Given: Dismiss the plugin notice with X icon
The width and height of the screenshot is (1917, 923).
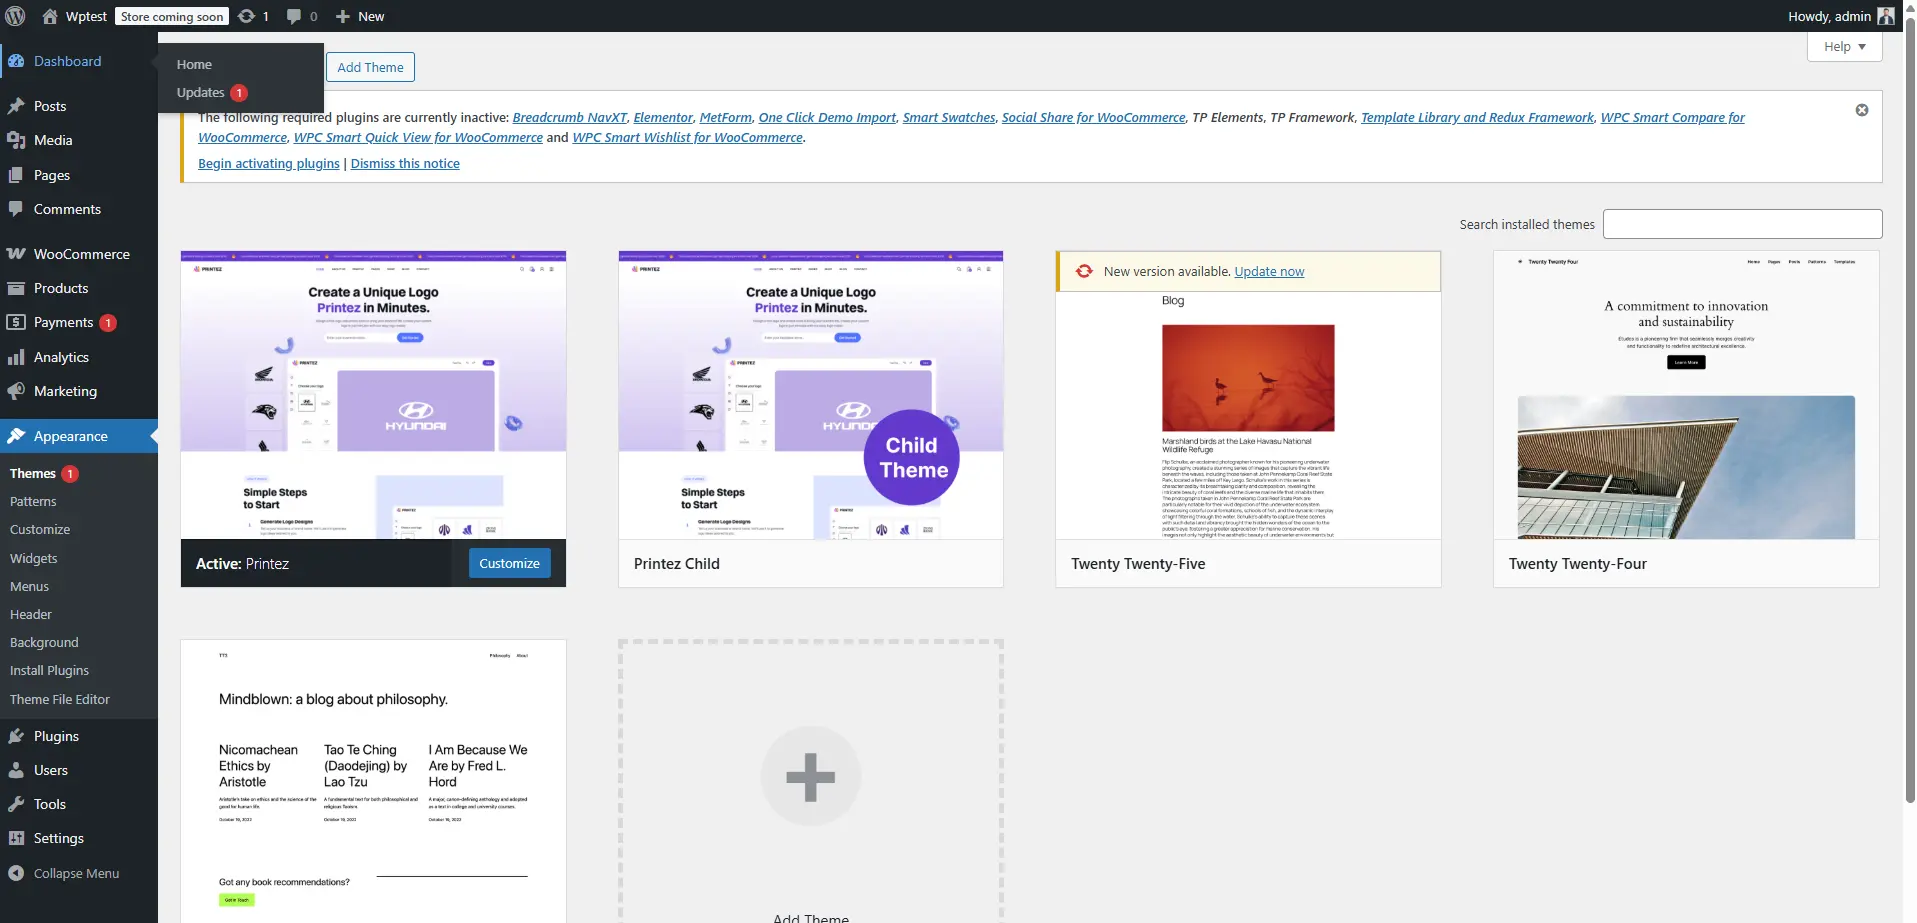Looking at the screenshot, I should coord(1861,110).
